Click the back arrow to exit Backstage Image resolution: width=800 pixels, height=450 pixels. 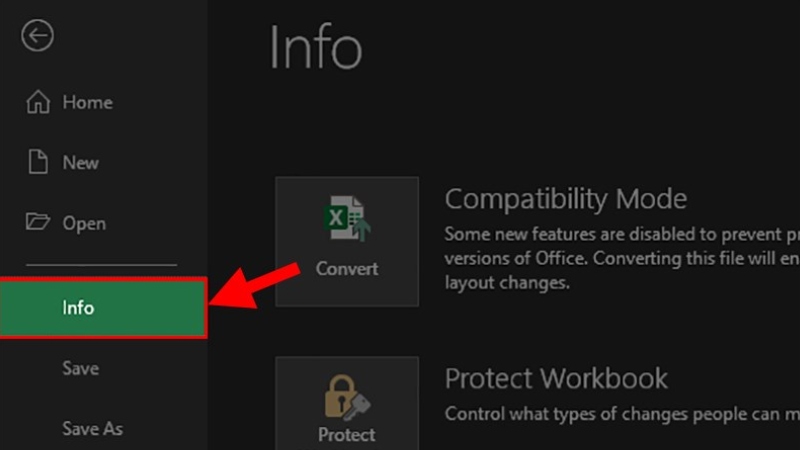pyautogui.click(x=37, y=37)
